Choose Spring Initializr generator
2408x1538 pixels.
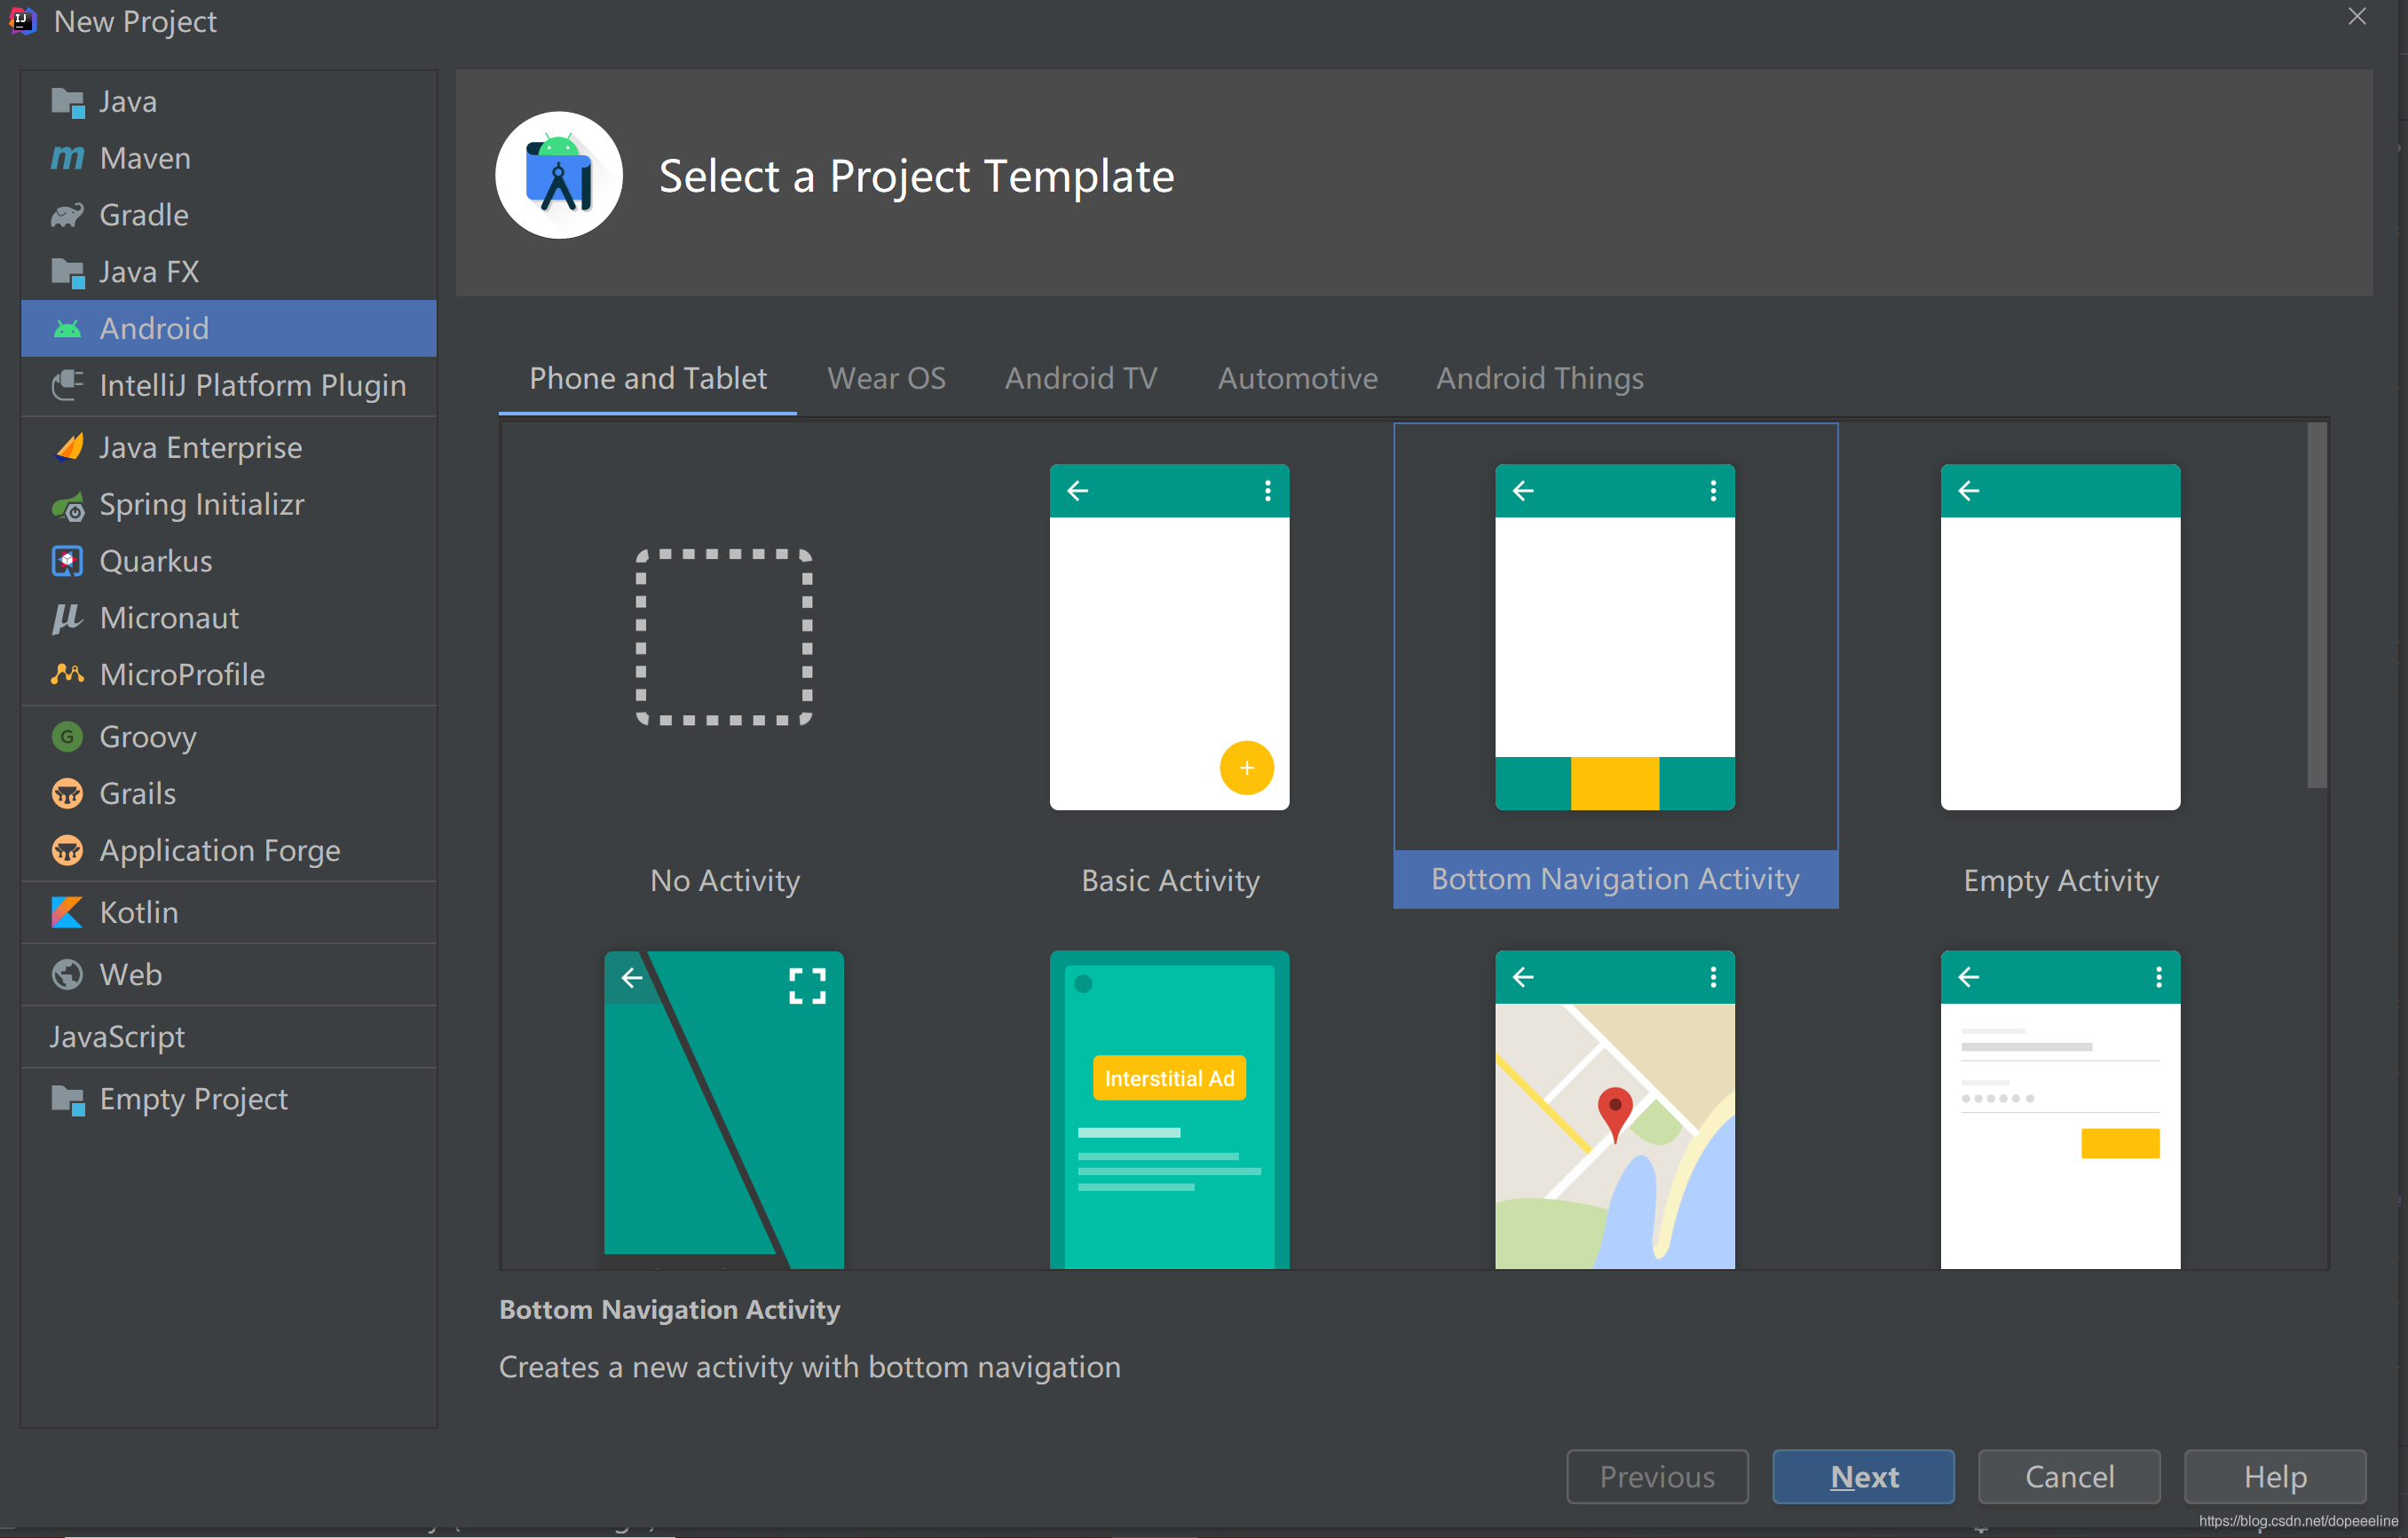pos(229,505)
